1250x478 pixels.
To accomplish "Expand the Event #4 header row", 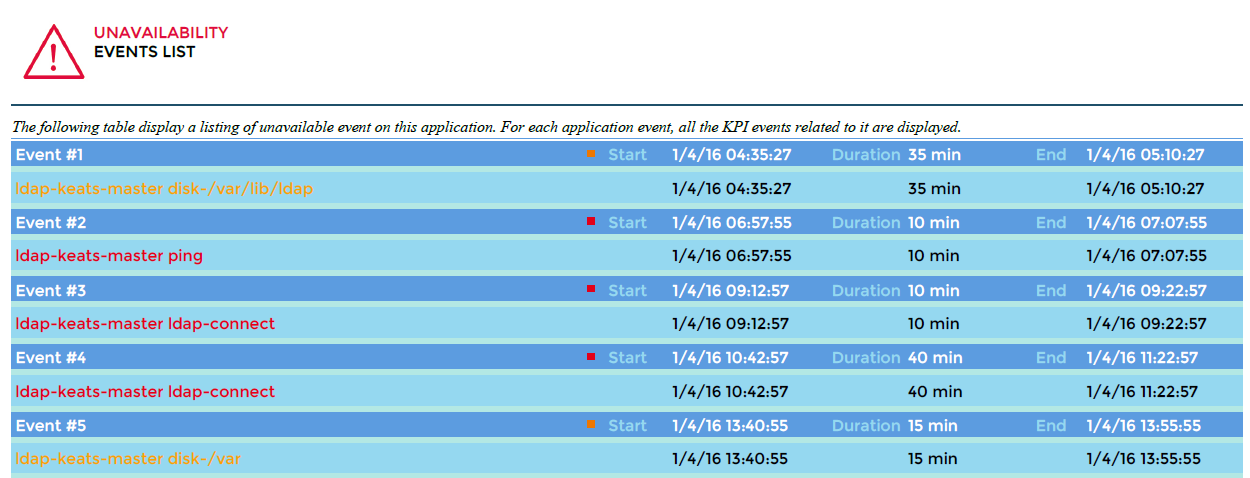I will point(300,358).
